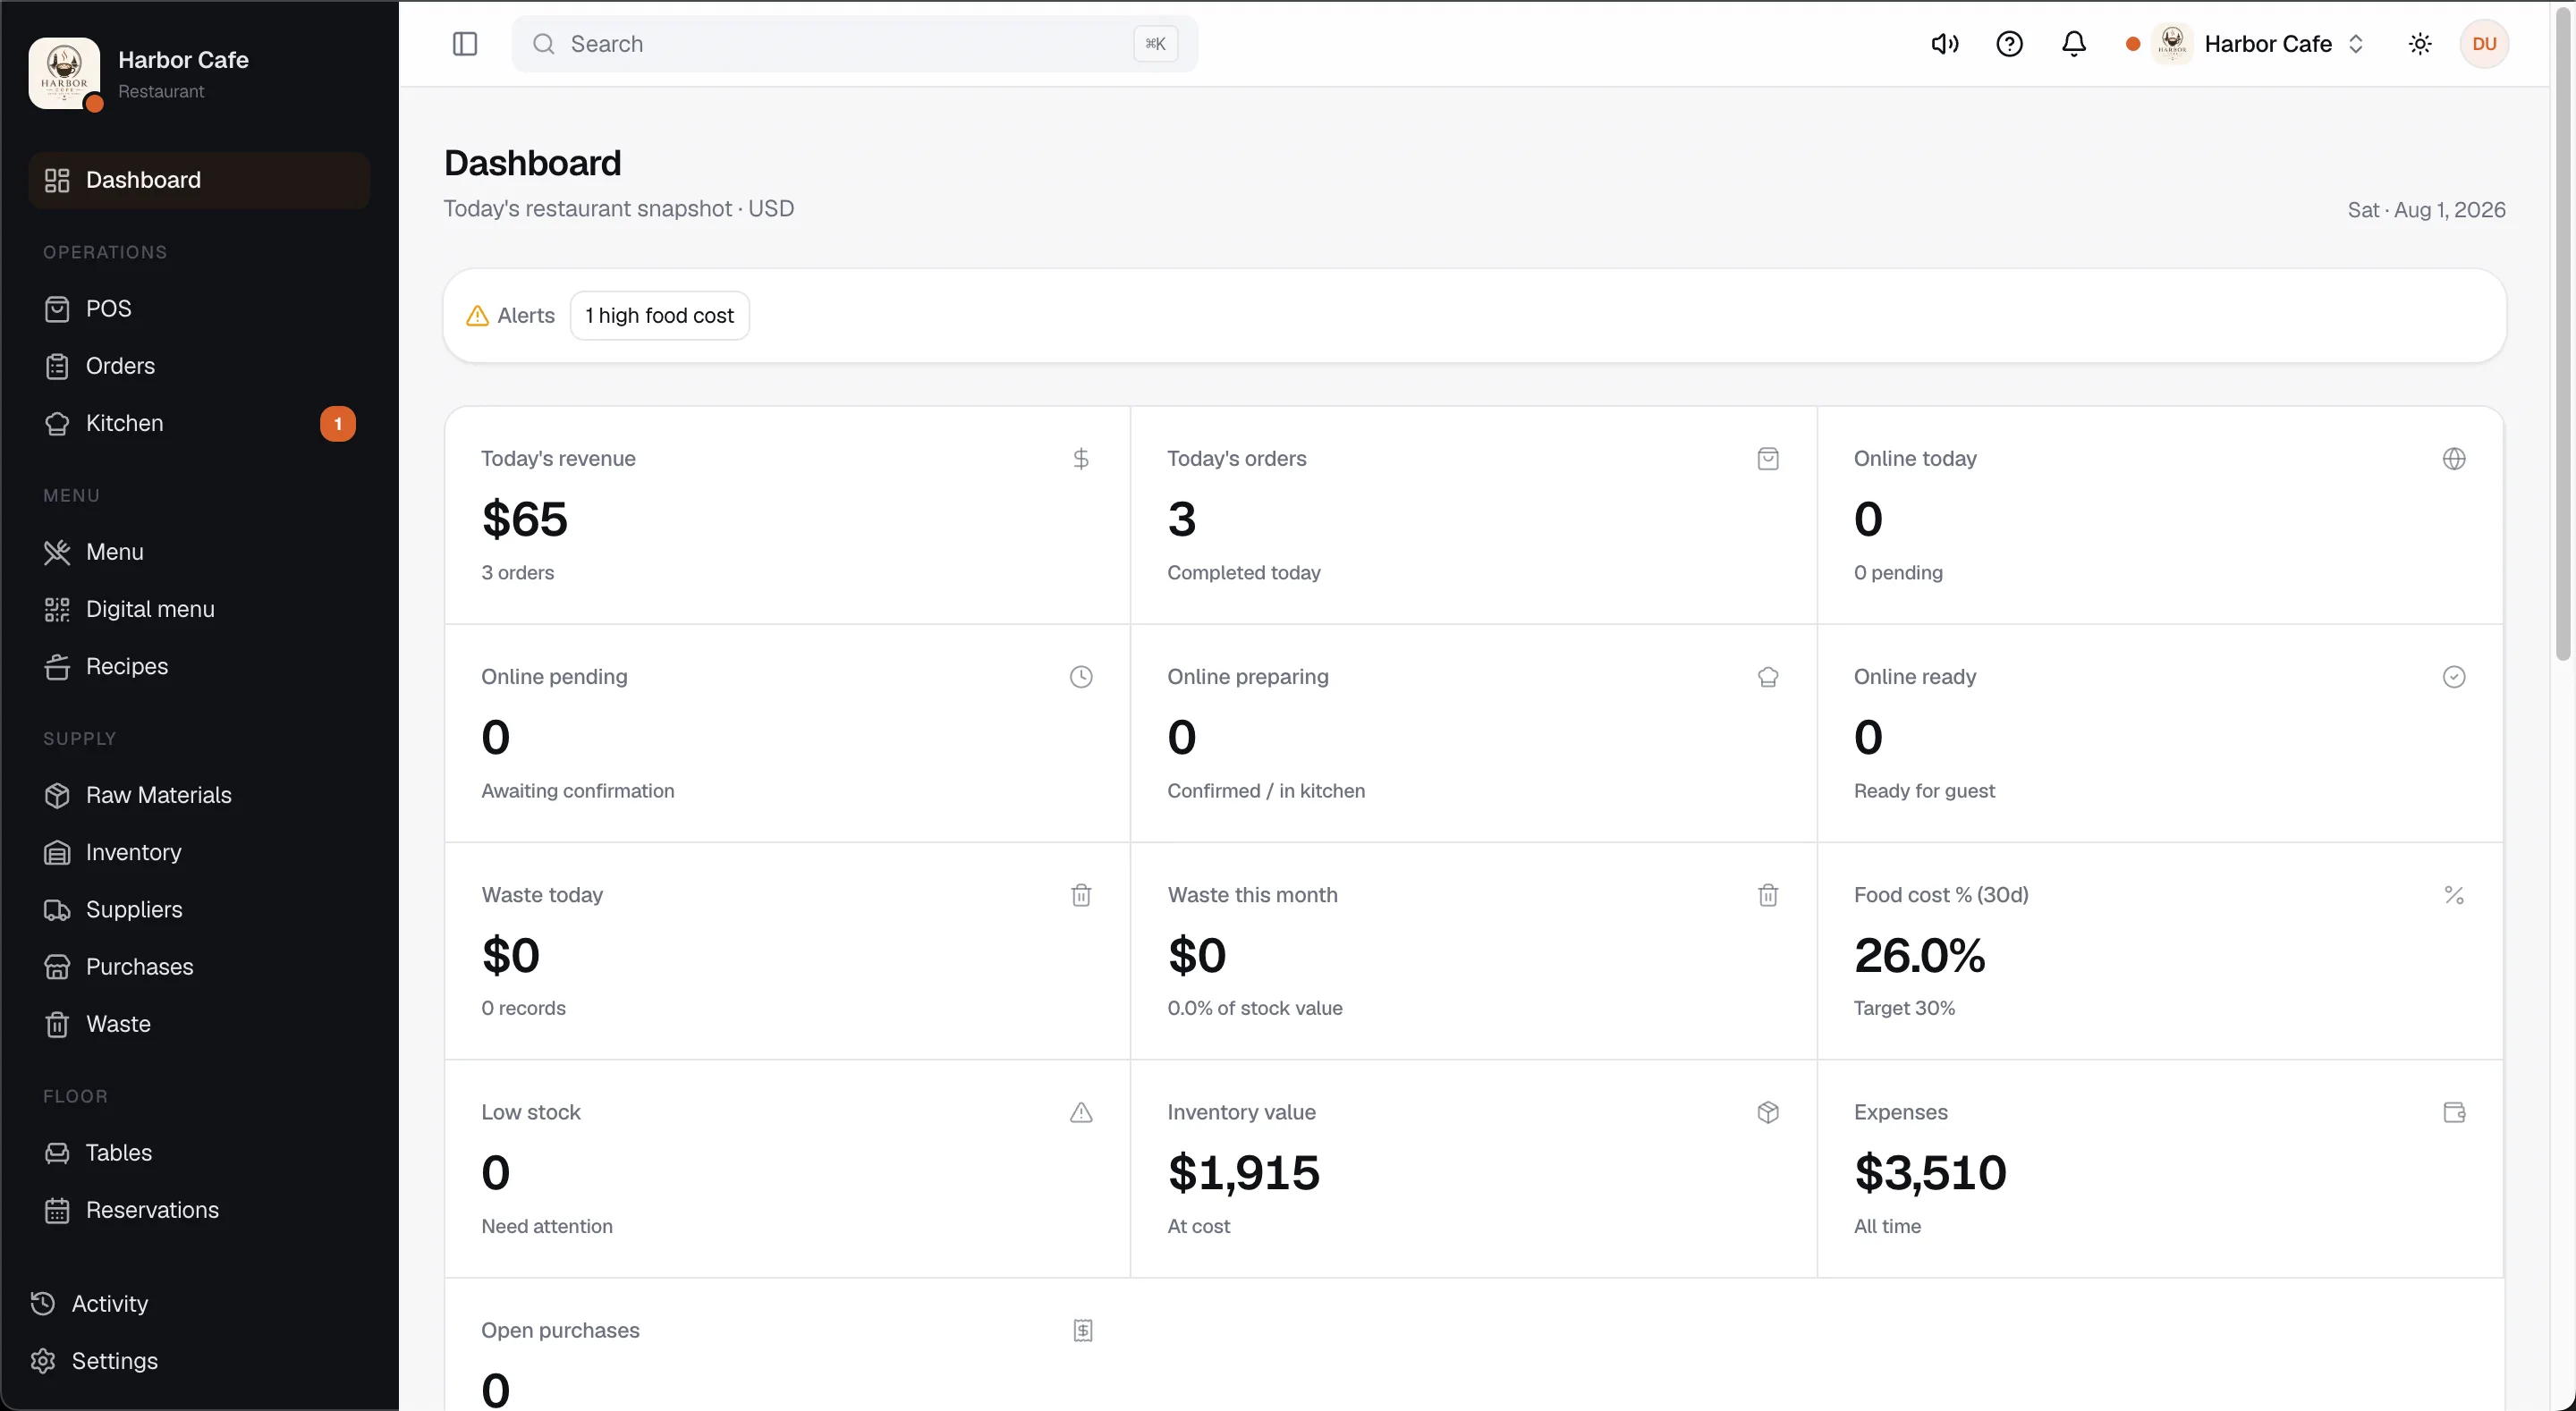Click the wallet icon on Expenses card
The image size is (2576, 1411).
pyautogui.click(x=2454, y=1113)
